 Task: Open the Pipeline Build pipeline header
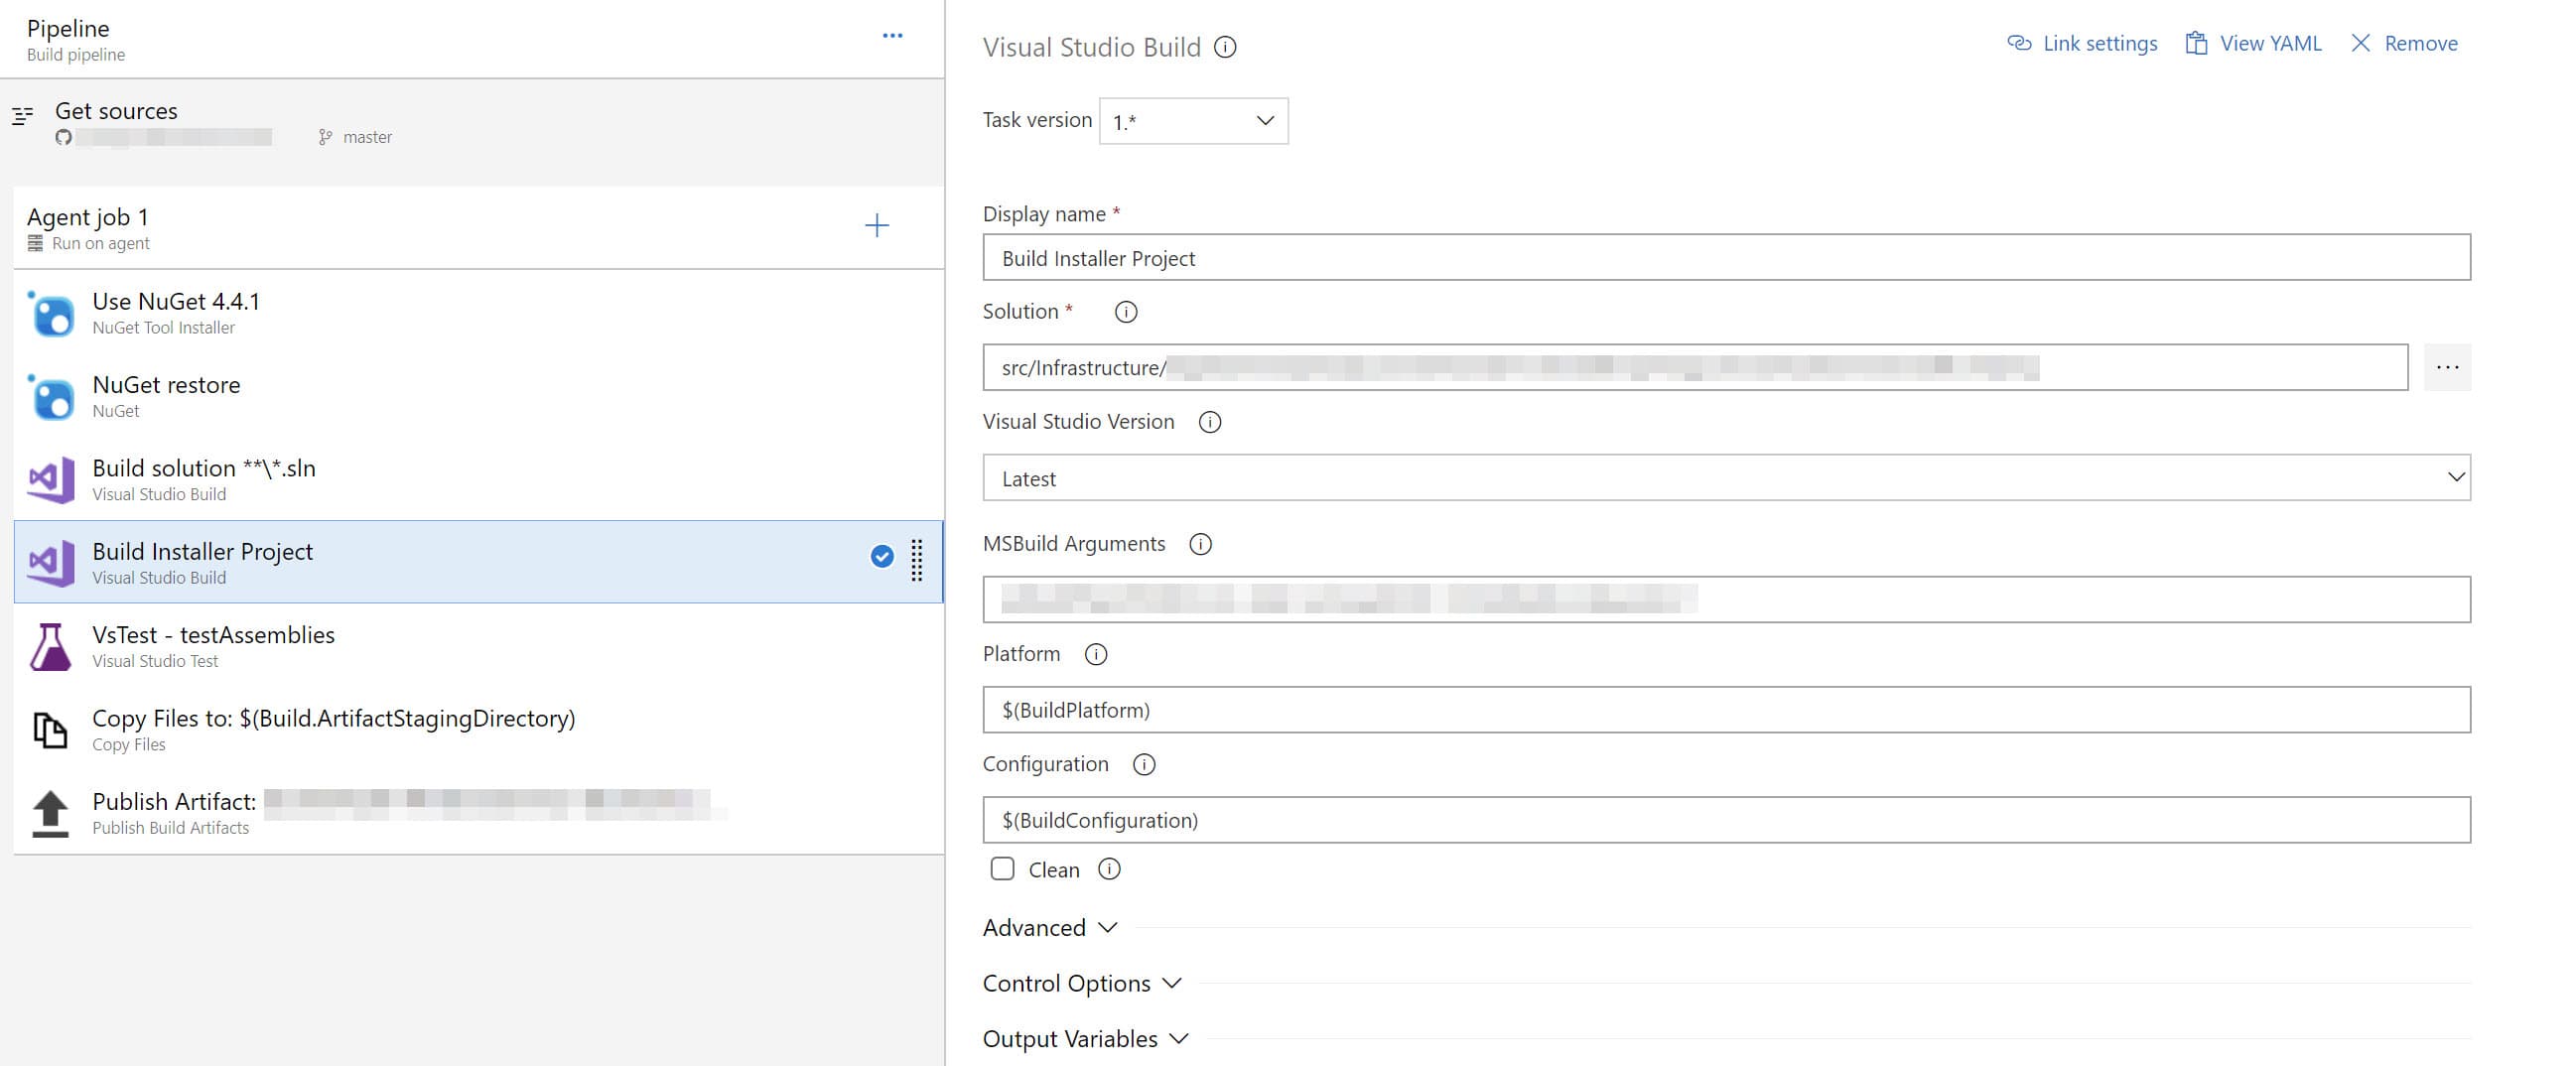coord(472,39)
